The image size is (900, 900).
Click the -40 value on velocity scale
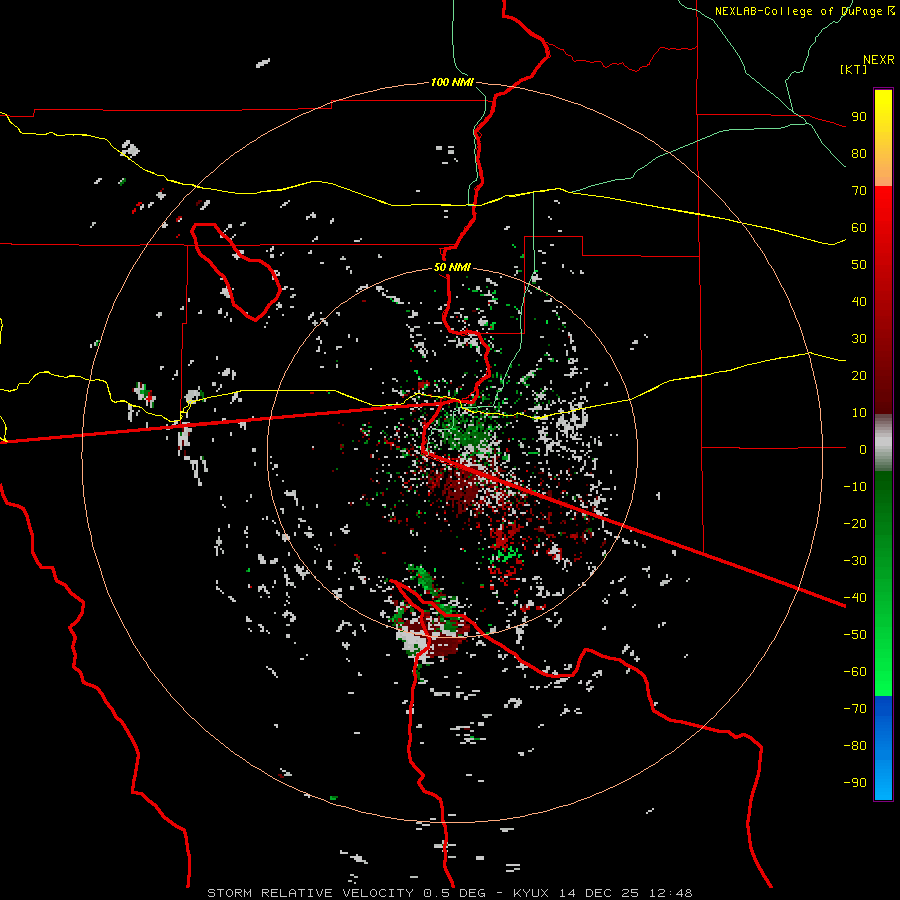pos(855,598)
